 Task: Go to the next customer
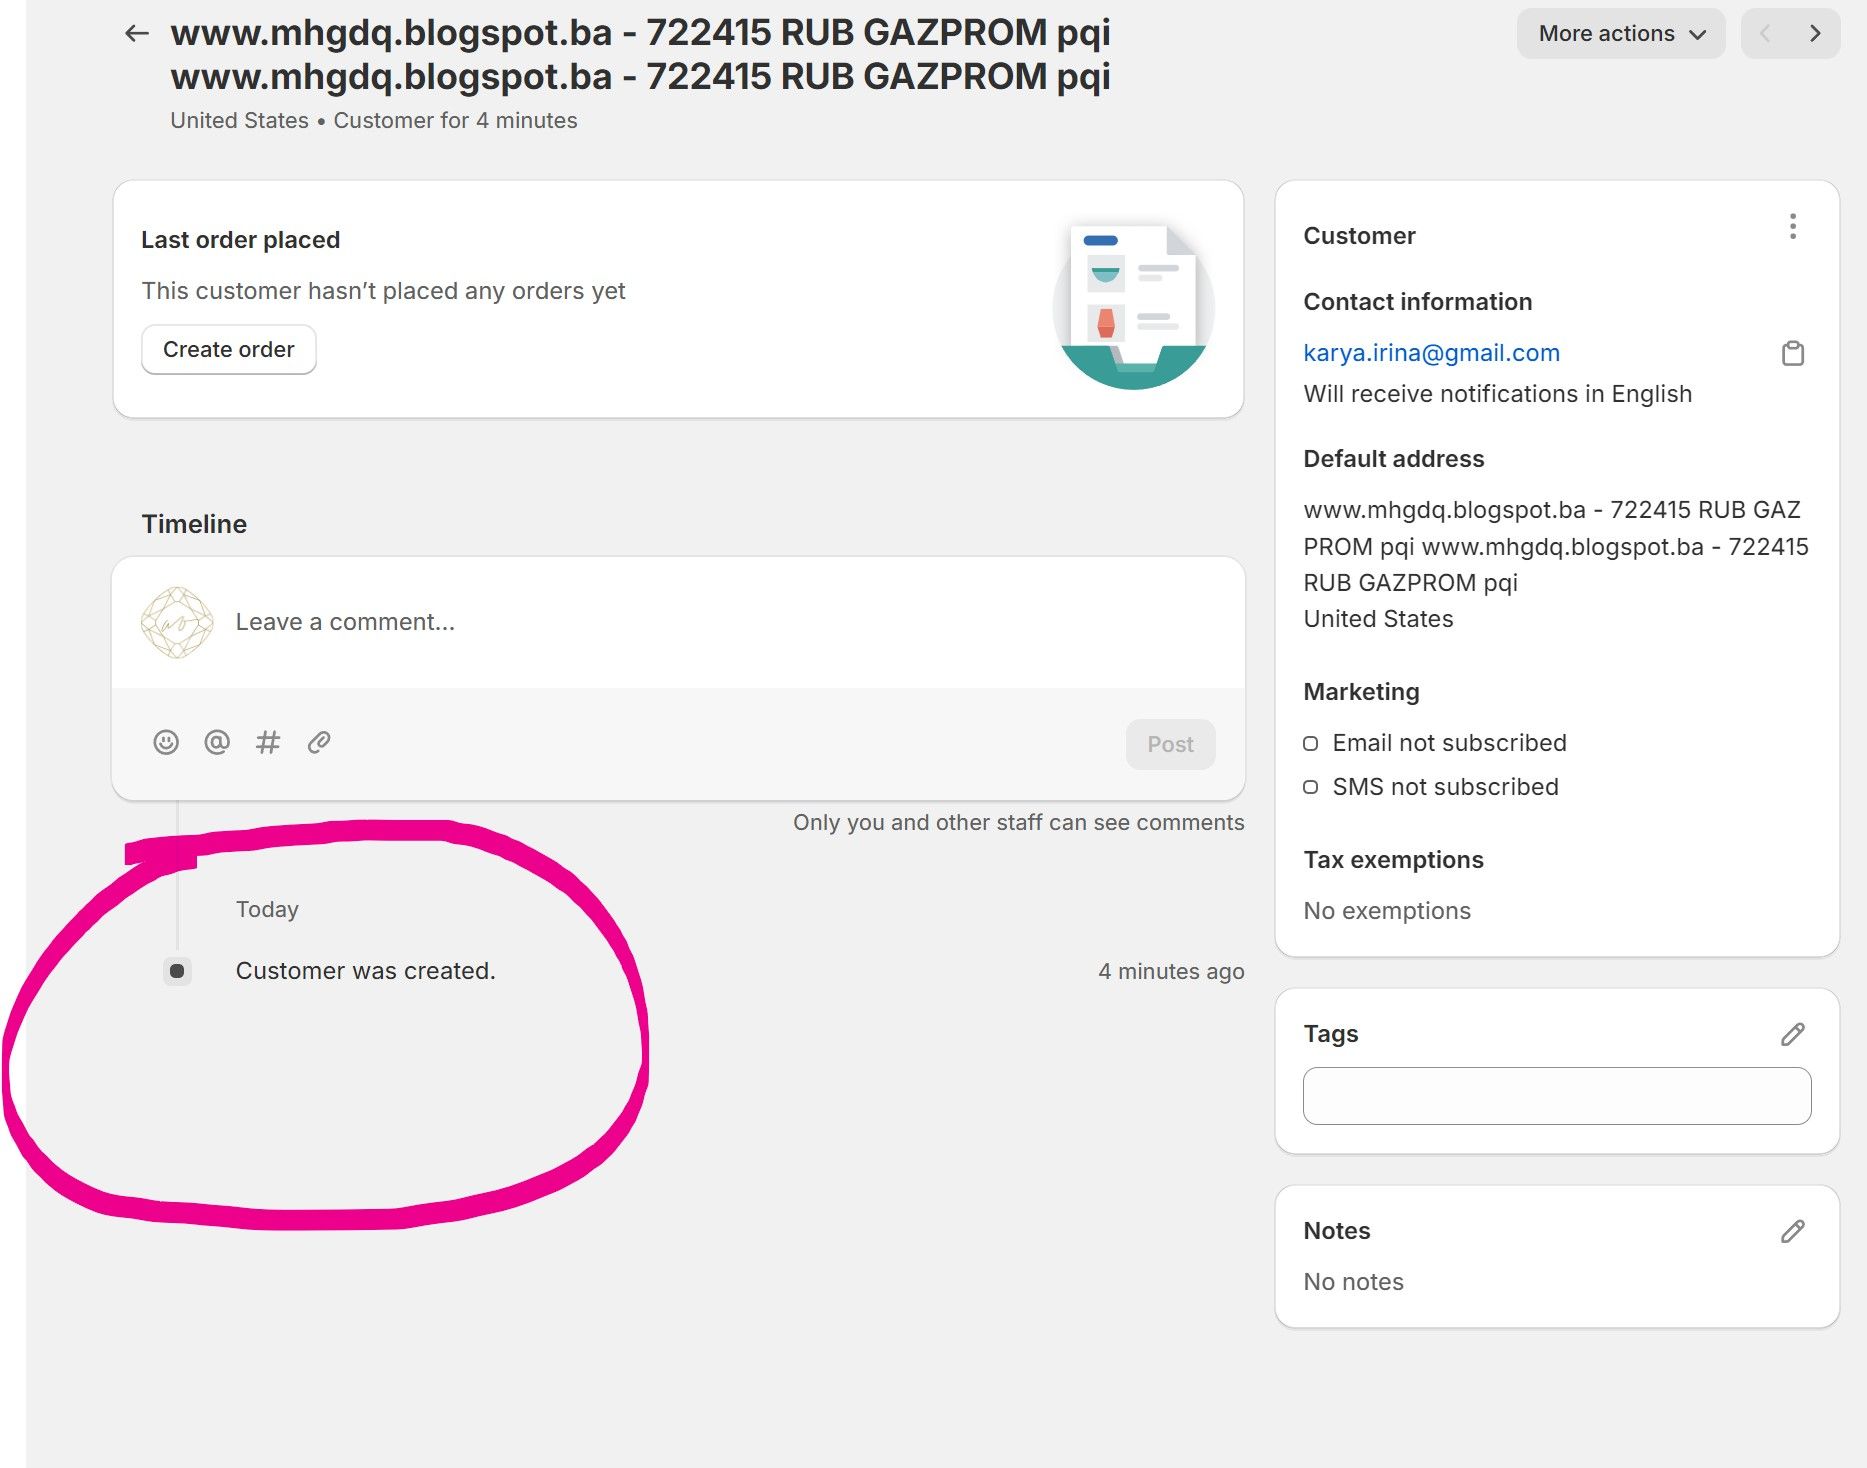pos(1815,34)
